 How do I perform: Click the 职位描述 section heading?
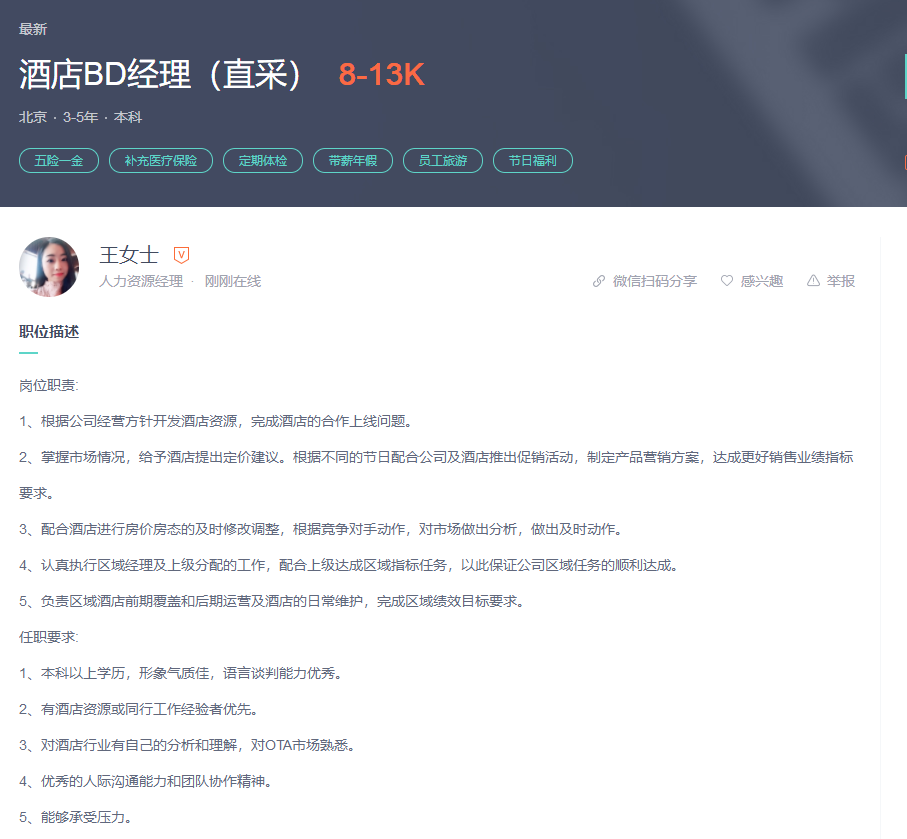click(x=49, y=332)
